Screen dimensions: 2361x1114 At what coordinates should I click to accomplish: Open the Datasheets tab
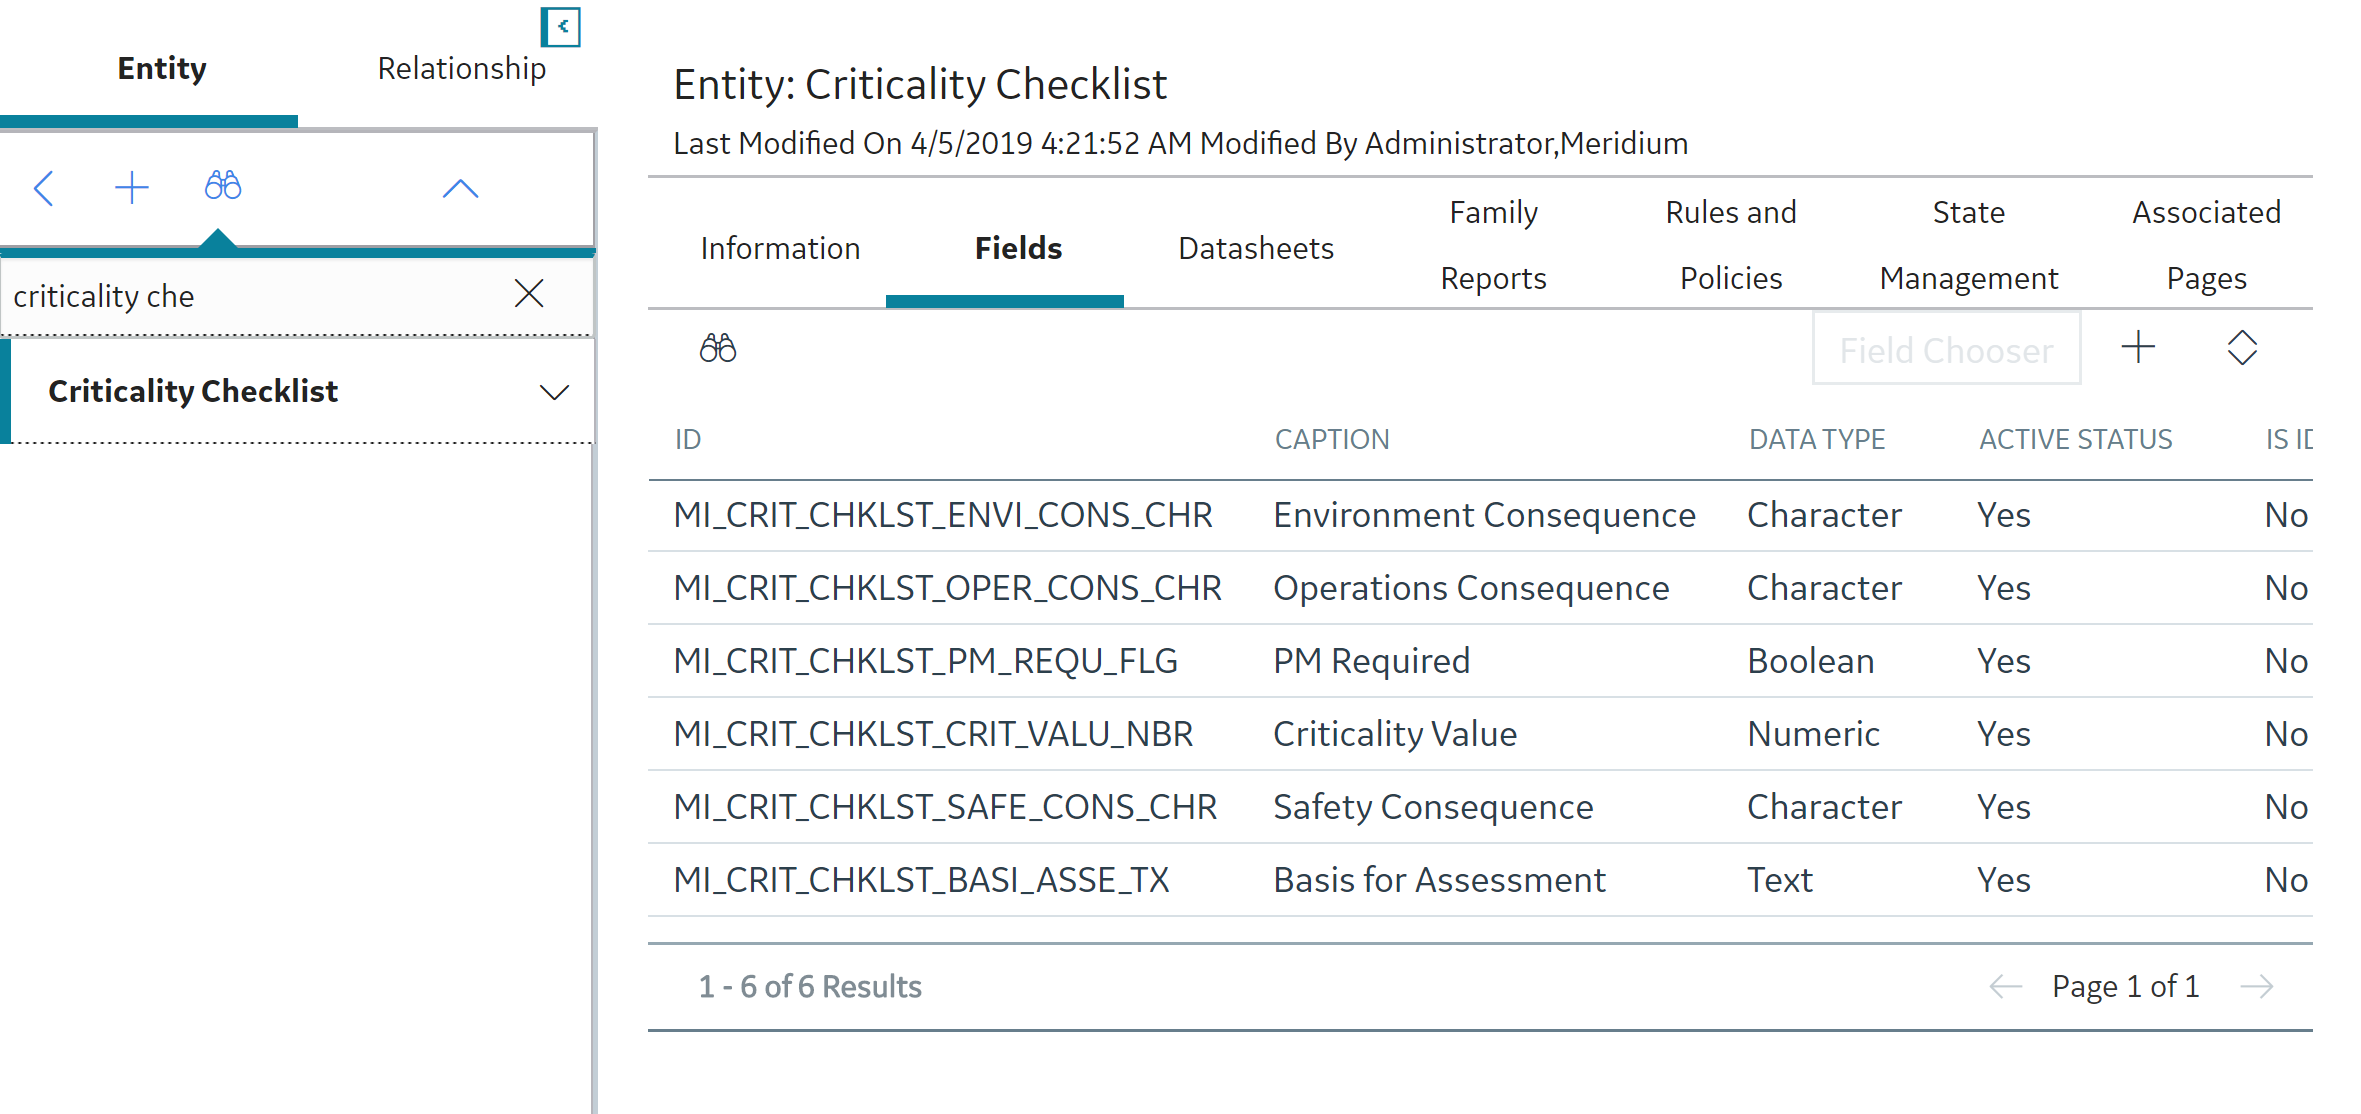1256,248
